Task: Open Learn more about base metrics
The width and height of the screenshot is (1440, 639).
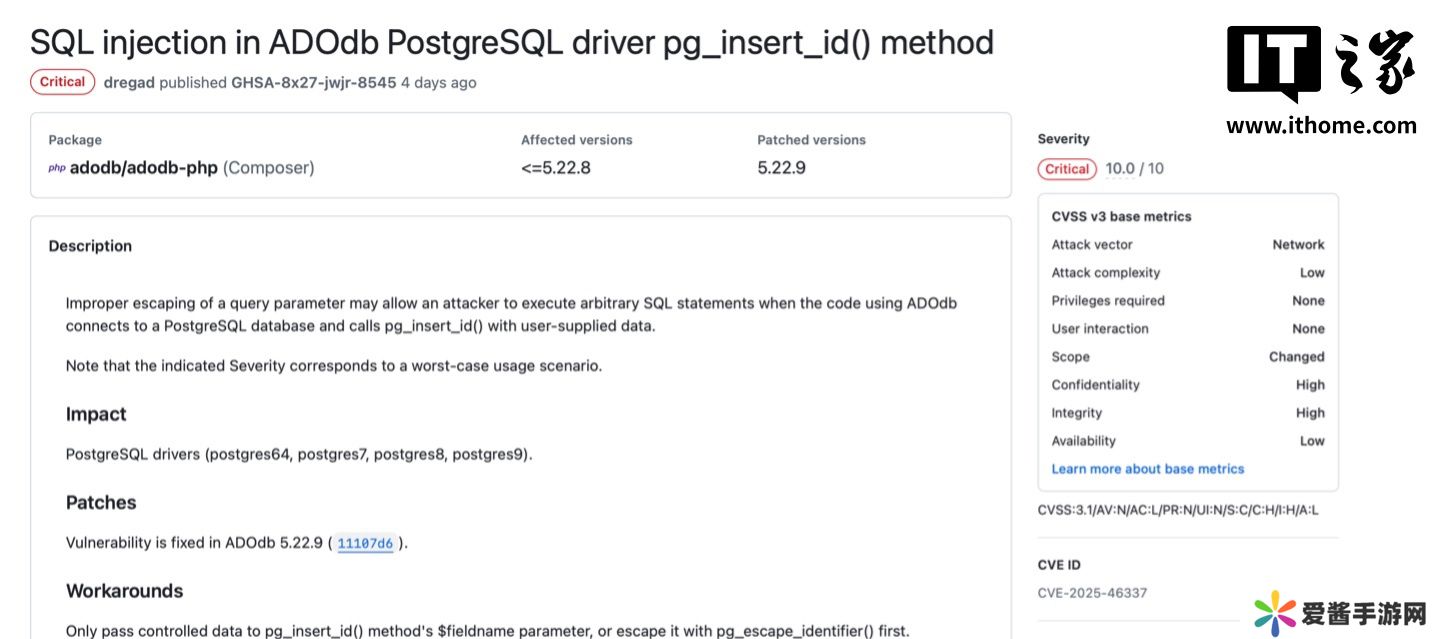Action: (x=1147, y=469)
